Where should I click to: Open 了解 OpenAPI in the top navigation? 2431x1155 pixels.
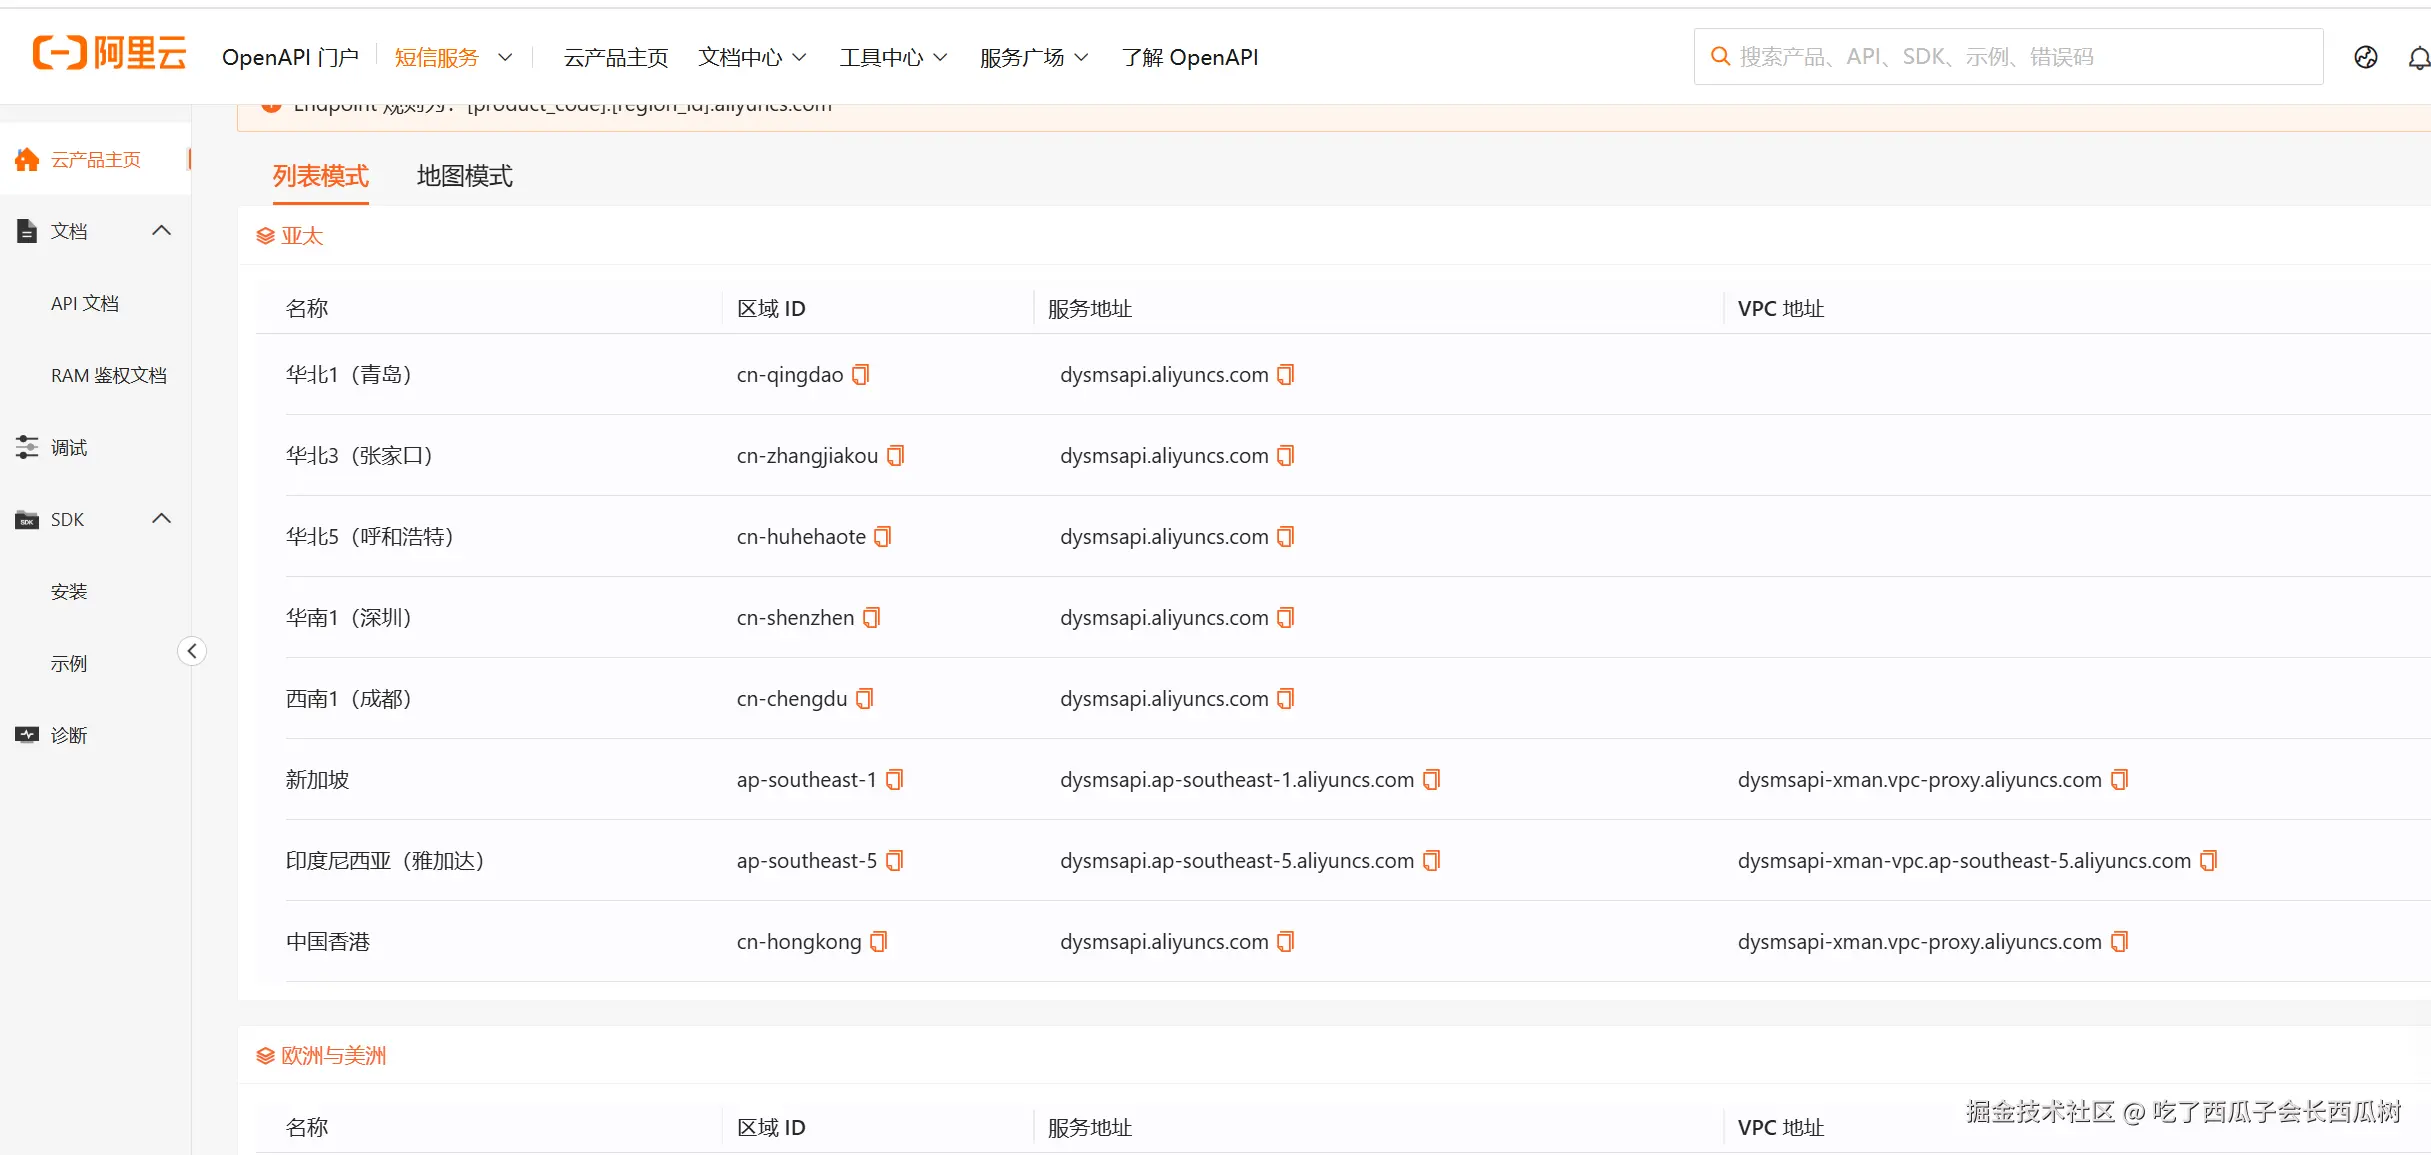(1189, 57)
